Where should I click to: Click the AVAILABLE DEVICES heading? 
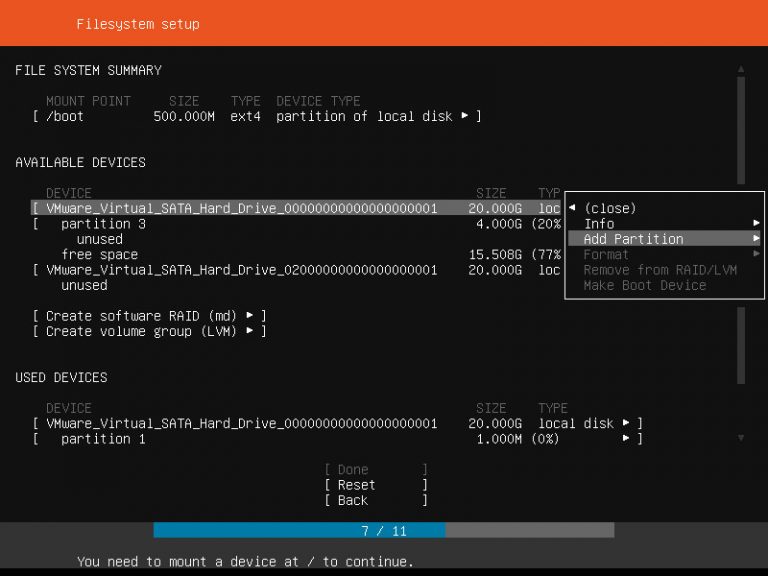tap(80, 163)
